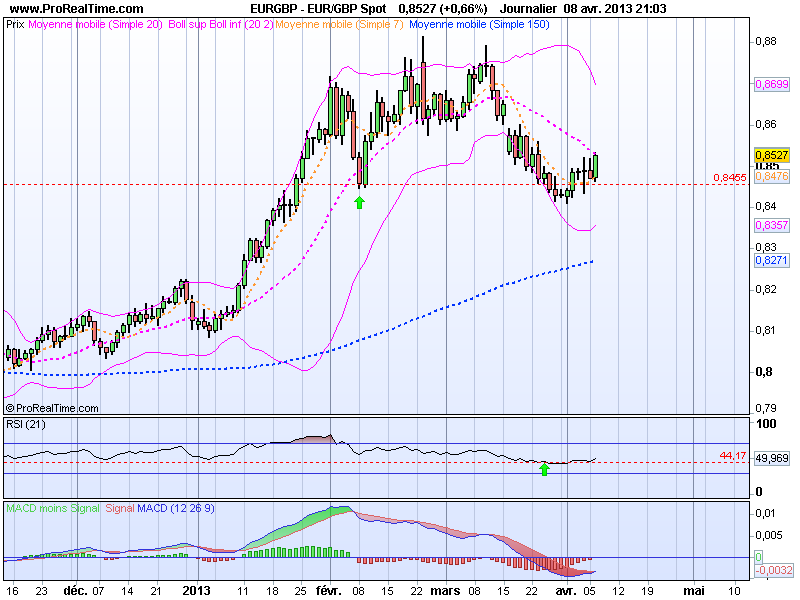Toggle the dashed red alert line at 0.8455
The height and width of the screenshot is (600, 800).
400,183
